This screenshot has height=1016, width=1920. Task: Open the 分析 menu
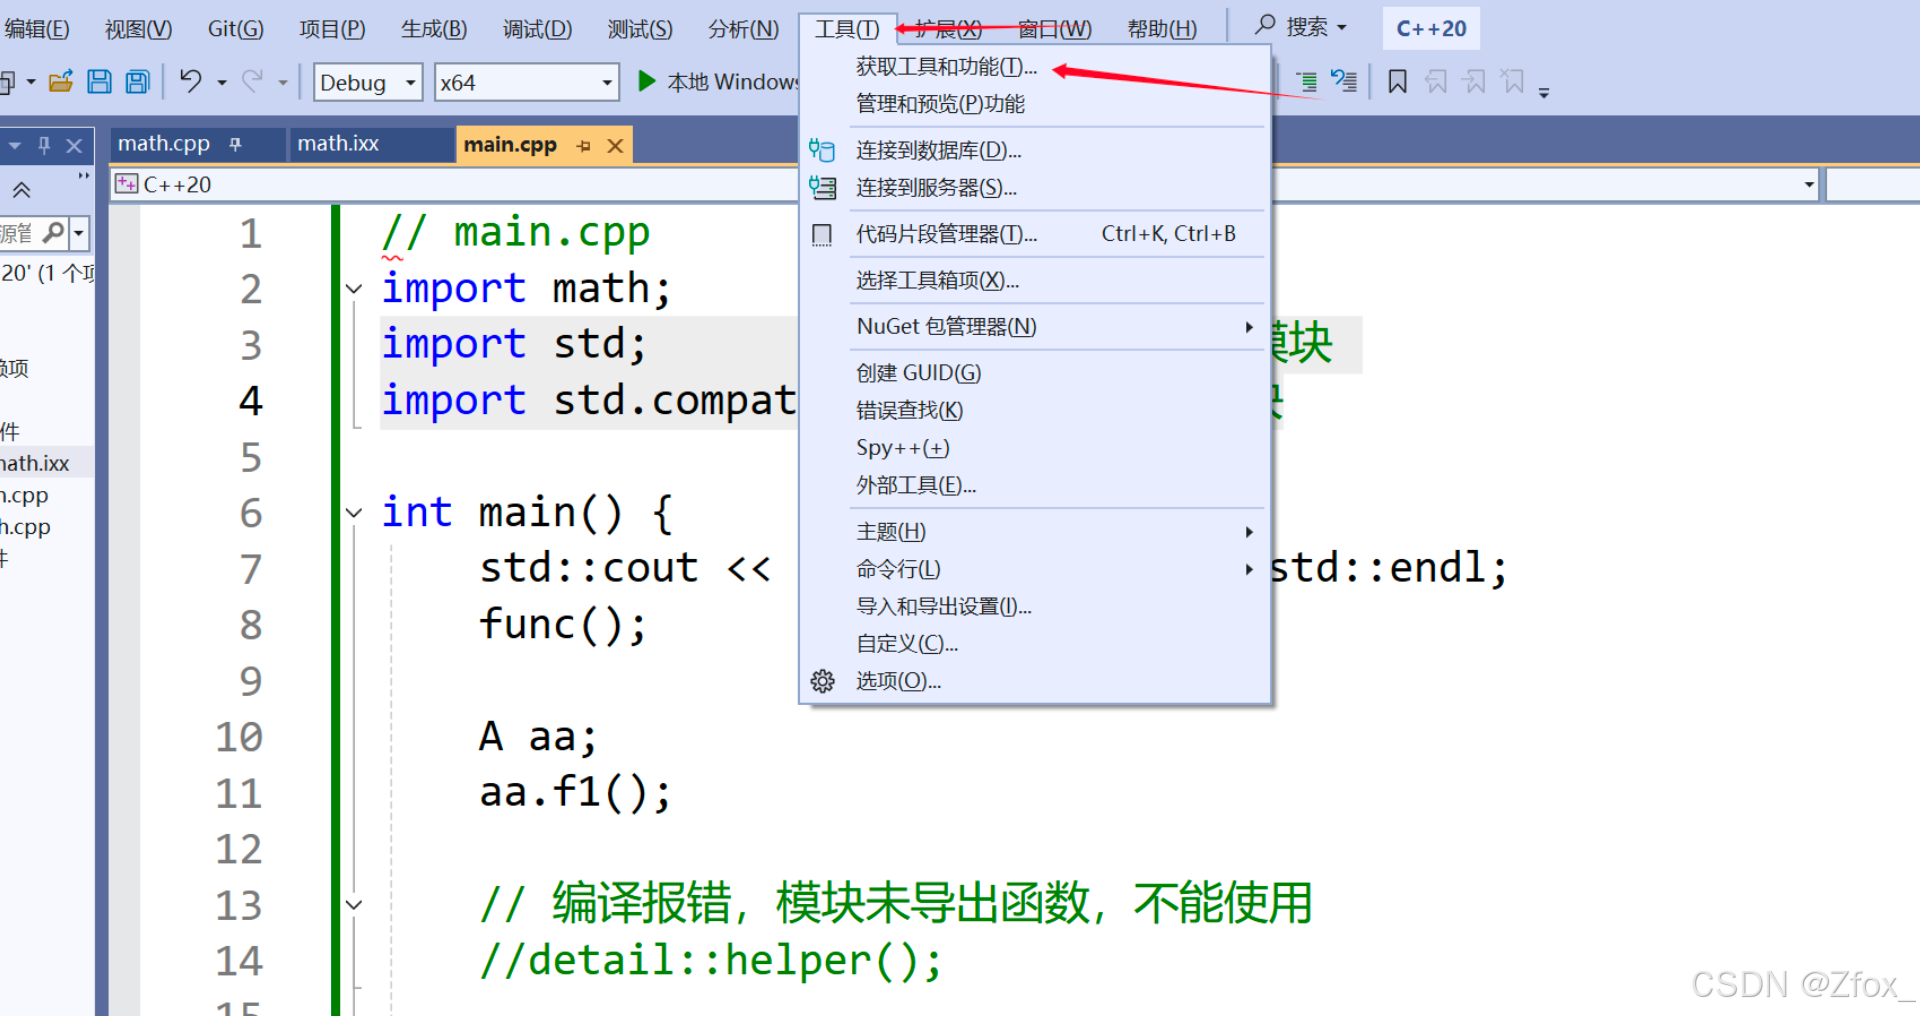(x=743, y=28)
